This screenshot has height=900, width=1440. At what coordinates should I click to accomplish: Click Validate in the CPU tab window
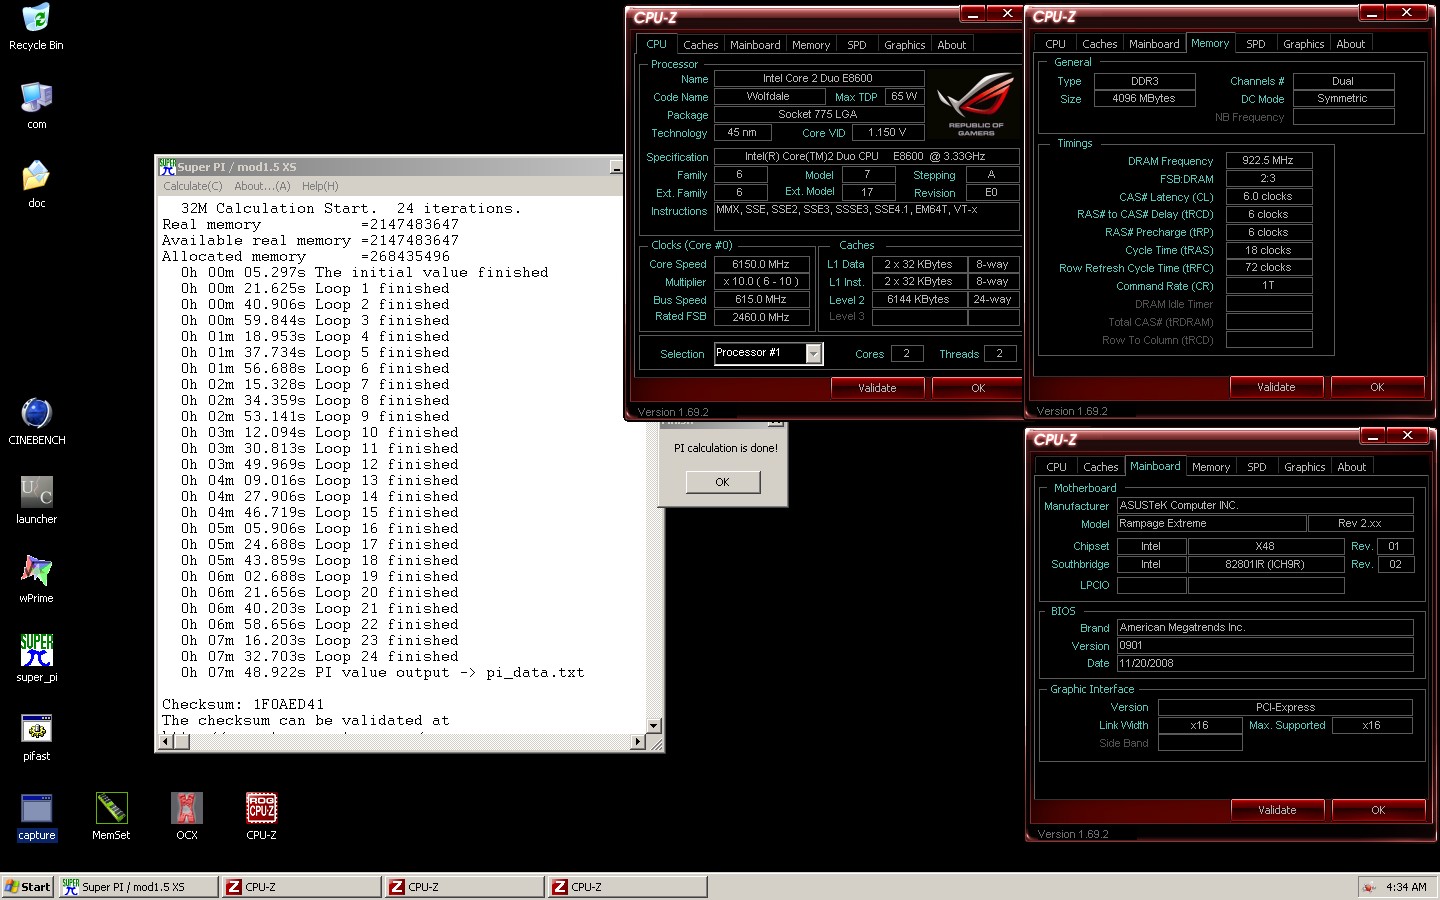877,388
